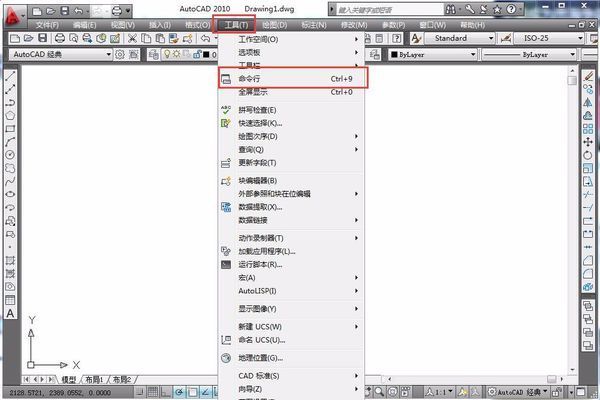Expand the 工作空间(O) submenu
Viewport: 600px width, 400px height.
coord(291,39)
